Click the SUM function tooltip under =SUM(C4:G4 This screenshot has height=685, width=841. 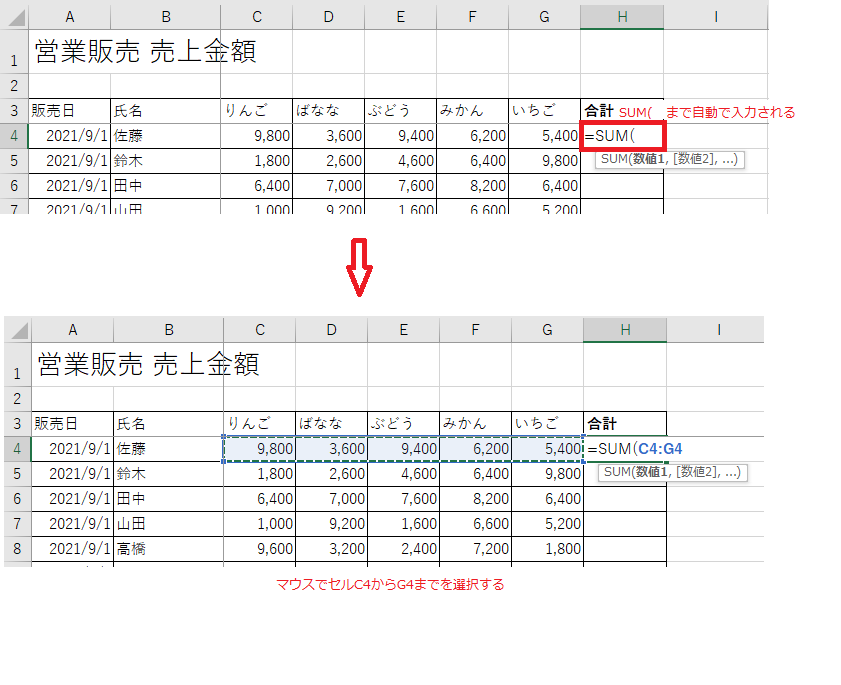(x=672, y=472)
